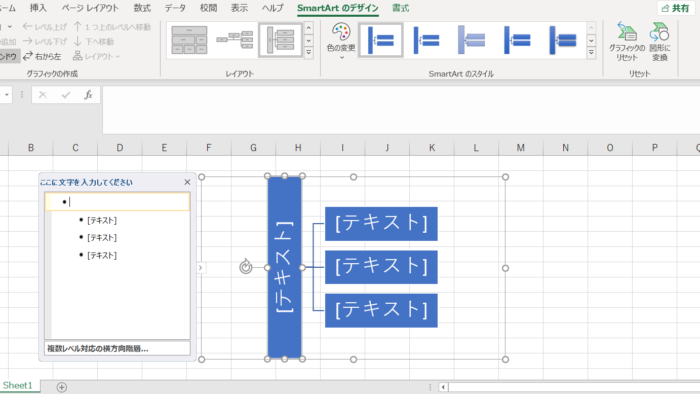Select the fourth SmartArt style thumbnail
This screenshot has width=700, height=394.
coord(517,41)
